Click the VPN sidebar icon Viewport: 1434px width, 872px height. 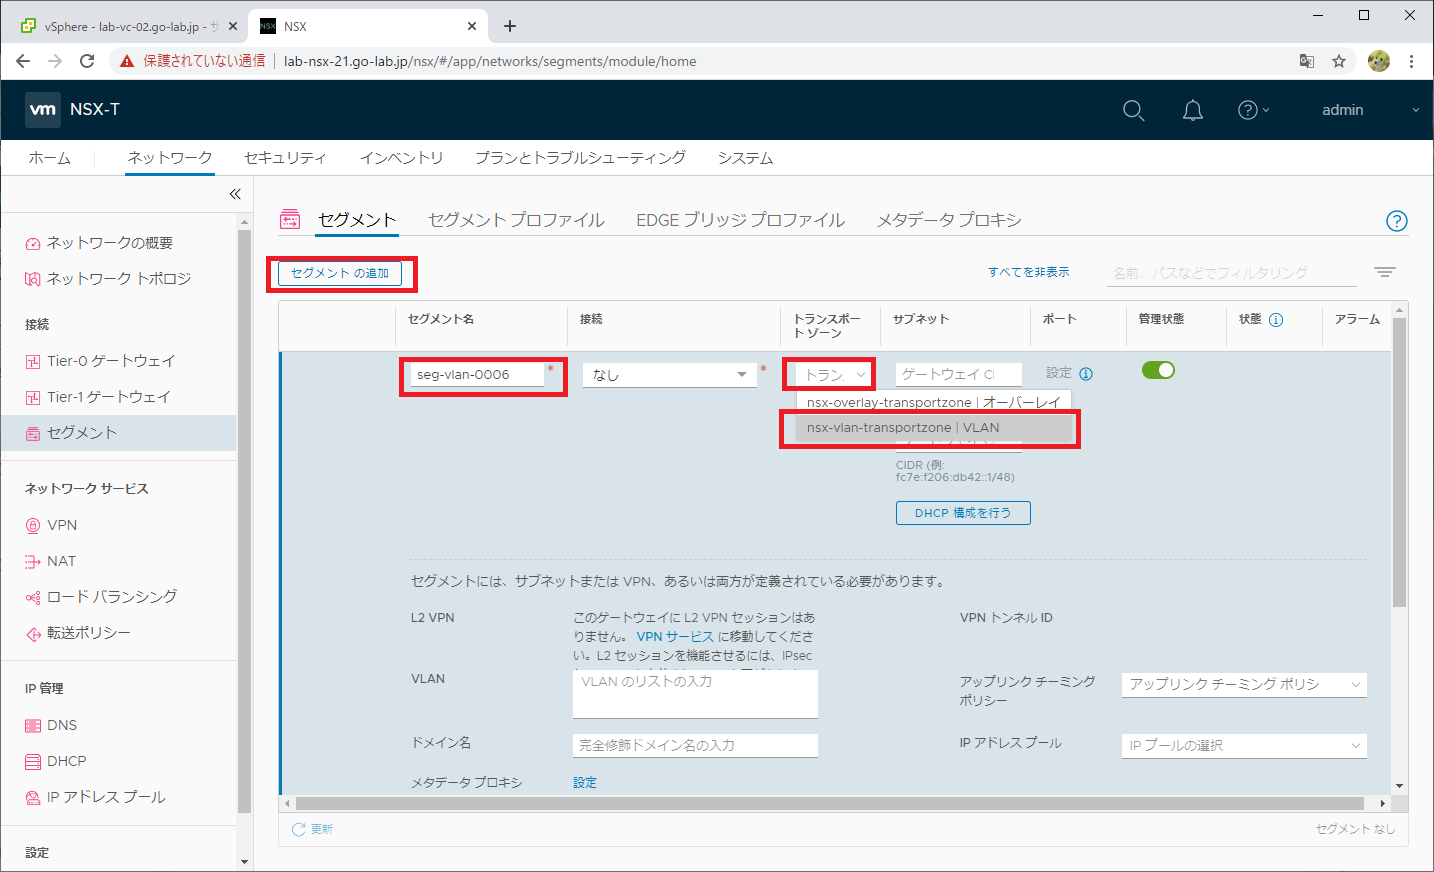point(33,525)
